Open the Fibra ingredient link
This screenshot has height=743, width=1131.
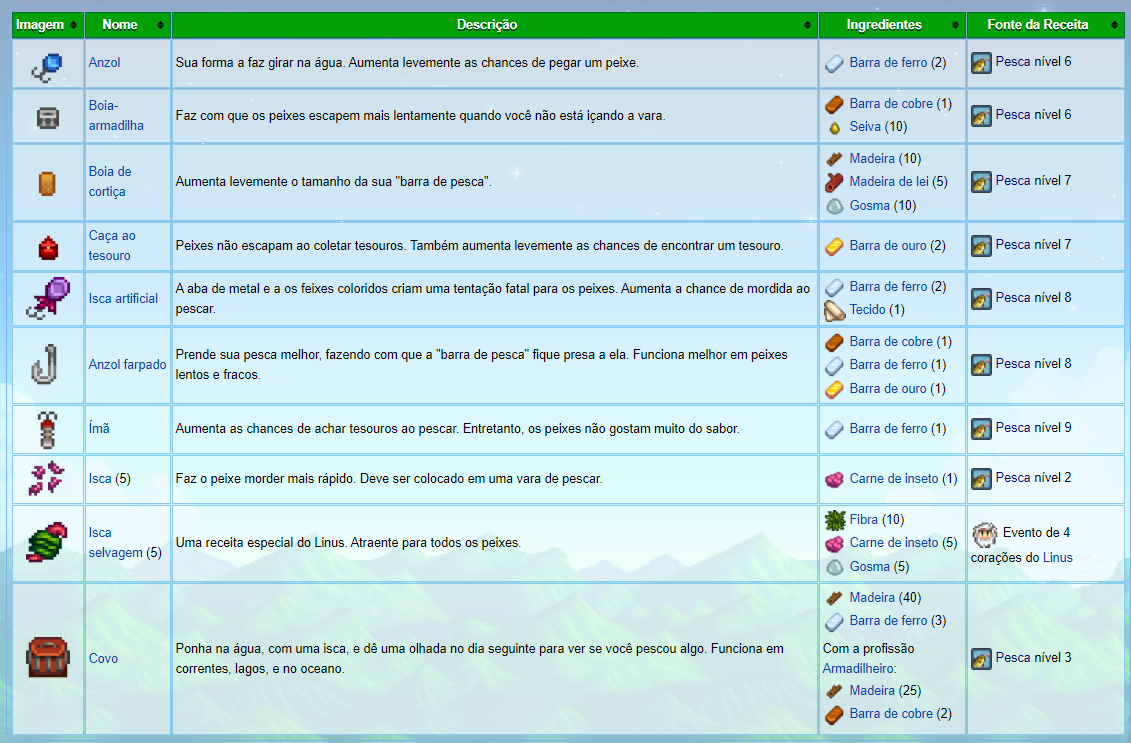pyautogui.click(x=863, y=519)
